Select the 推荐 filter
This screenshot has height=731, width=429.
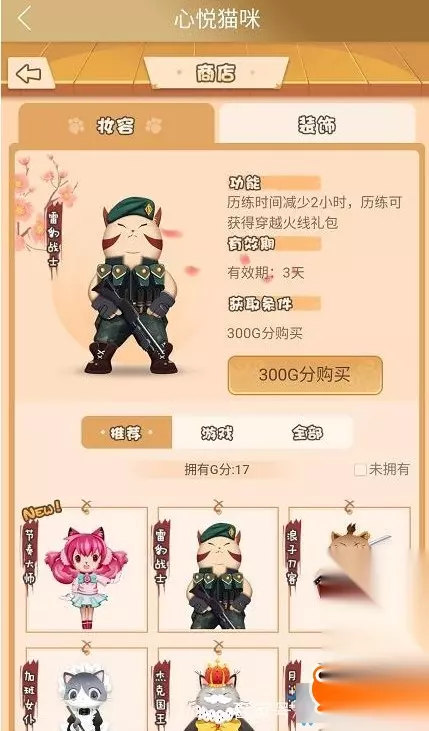(127, 433)
